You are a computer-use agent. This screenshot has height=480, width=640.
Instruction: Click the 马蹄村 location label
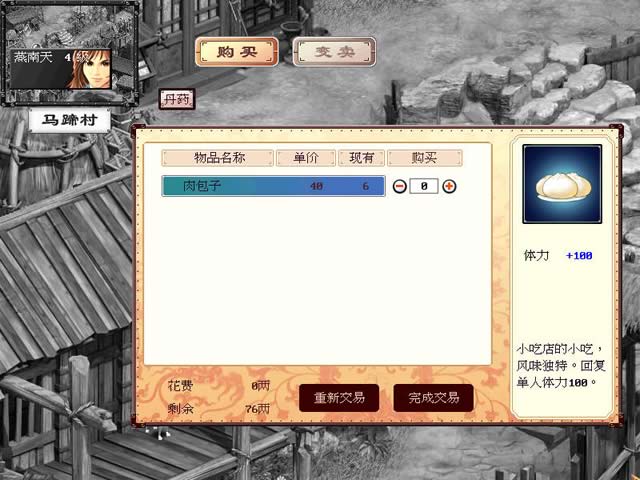coord(70,120)
